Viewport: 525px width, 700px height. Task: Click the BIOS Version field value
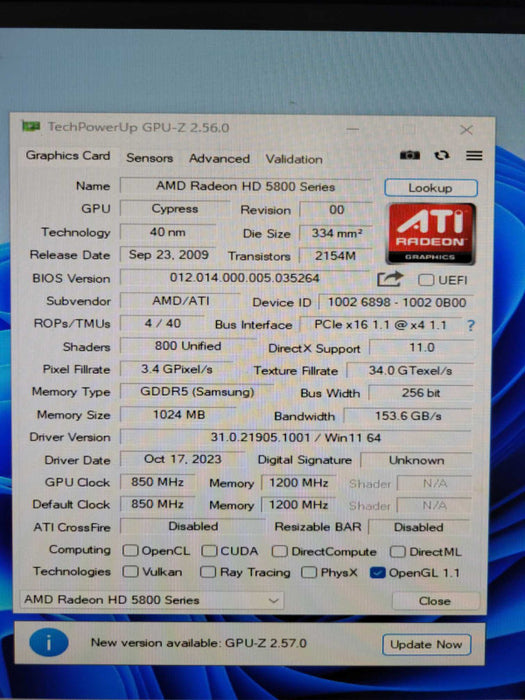pyautogui.click(x=244, y=278)
